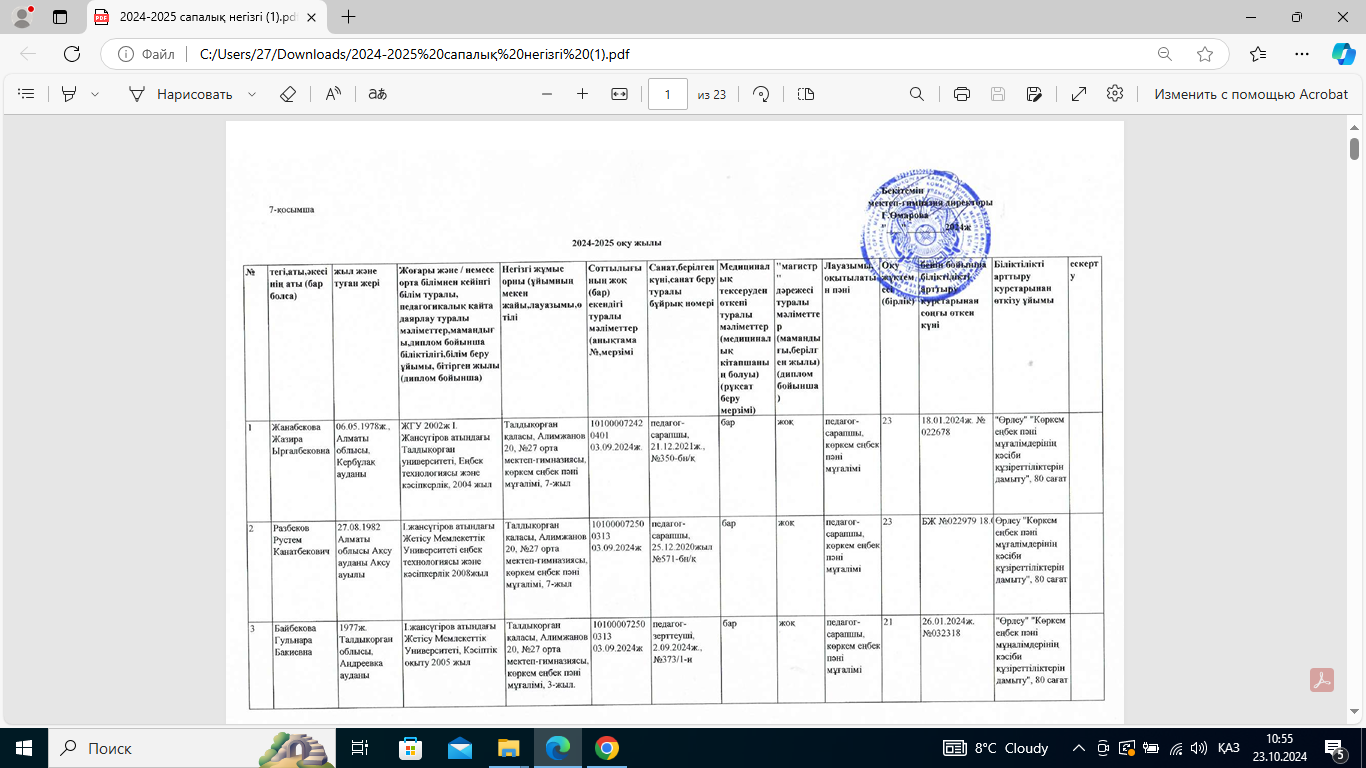This screenshot has height=768, width=1366.
Task: Click the name Жанабекова Жазира Ыргалбековна
Action: tap(301, 438)
